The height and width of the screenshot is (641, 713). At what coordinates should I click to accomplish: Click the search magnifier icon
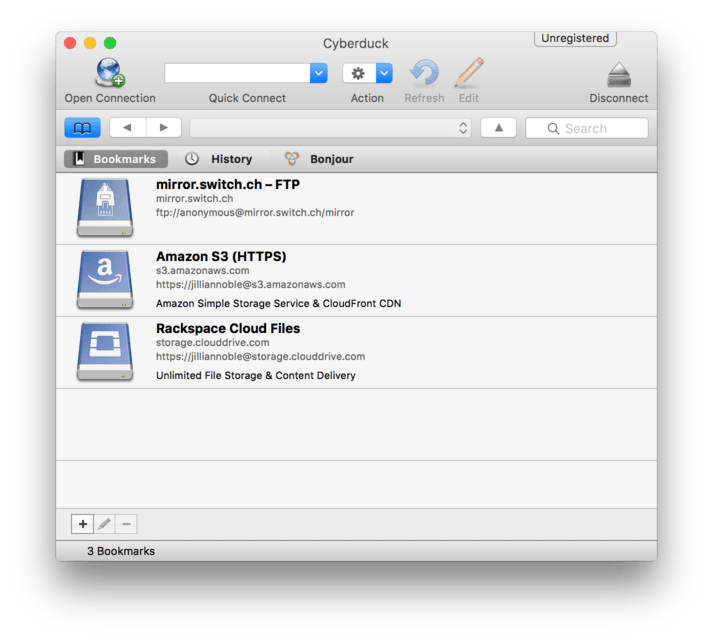pyautogui.click(x=553, y=129)
